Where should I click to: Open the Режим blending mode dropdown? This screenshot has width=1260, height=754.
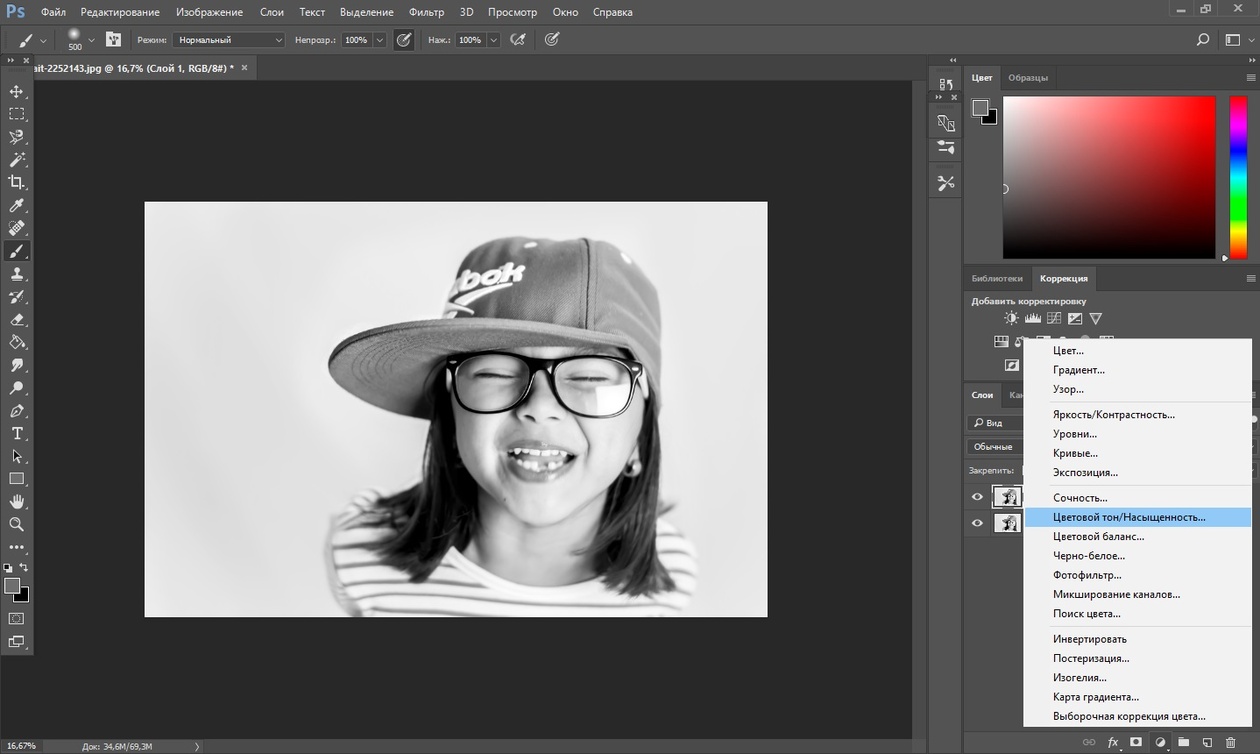229,40
